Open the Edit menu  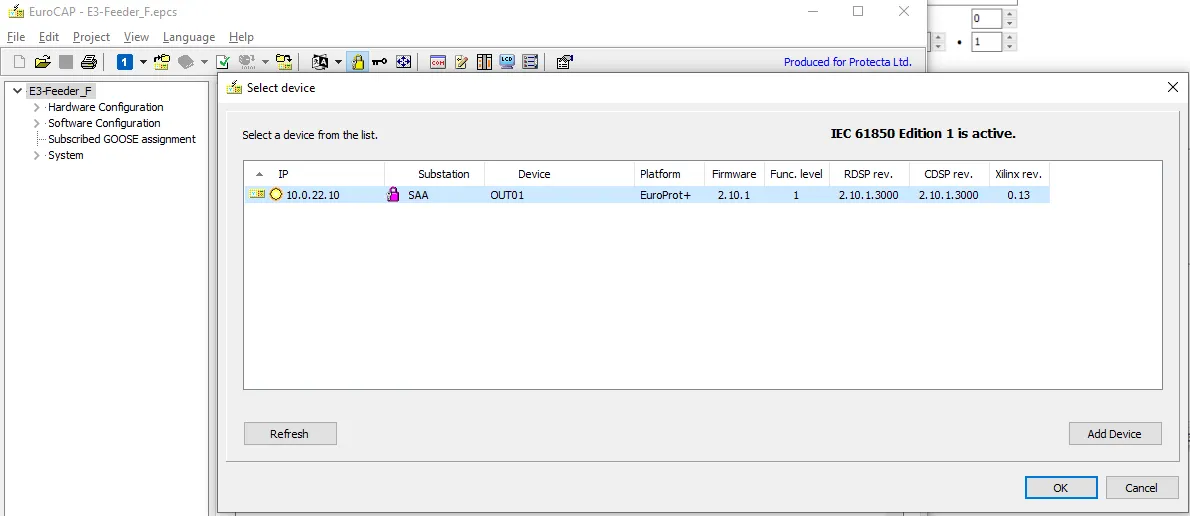tap(49, 36)
